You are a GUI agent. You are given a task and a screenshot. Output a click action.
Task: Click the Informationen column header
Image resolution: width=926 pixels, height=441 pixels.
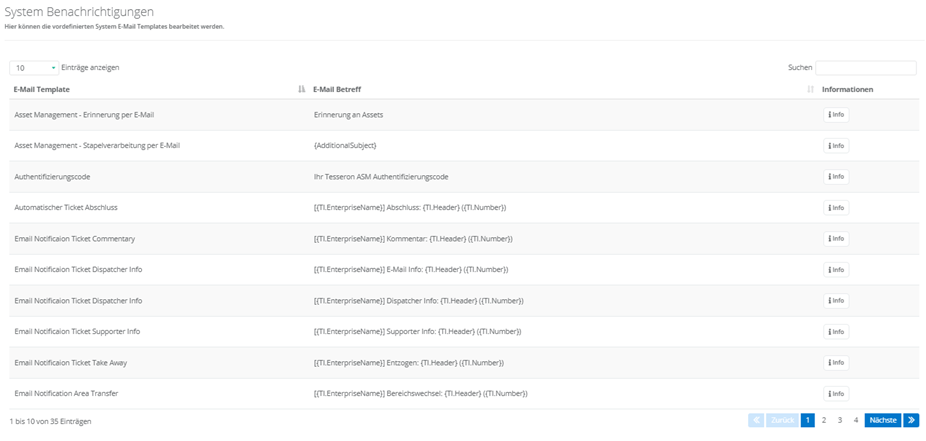[847, 90]
